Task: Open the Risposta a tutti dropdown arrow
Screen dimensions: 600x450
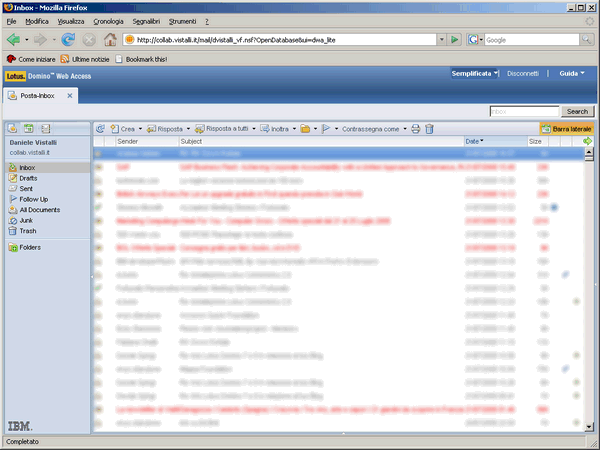Action: click(x=254, y=129)
